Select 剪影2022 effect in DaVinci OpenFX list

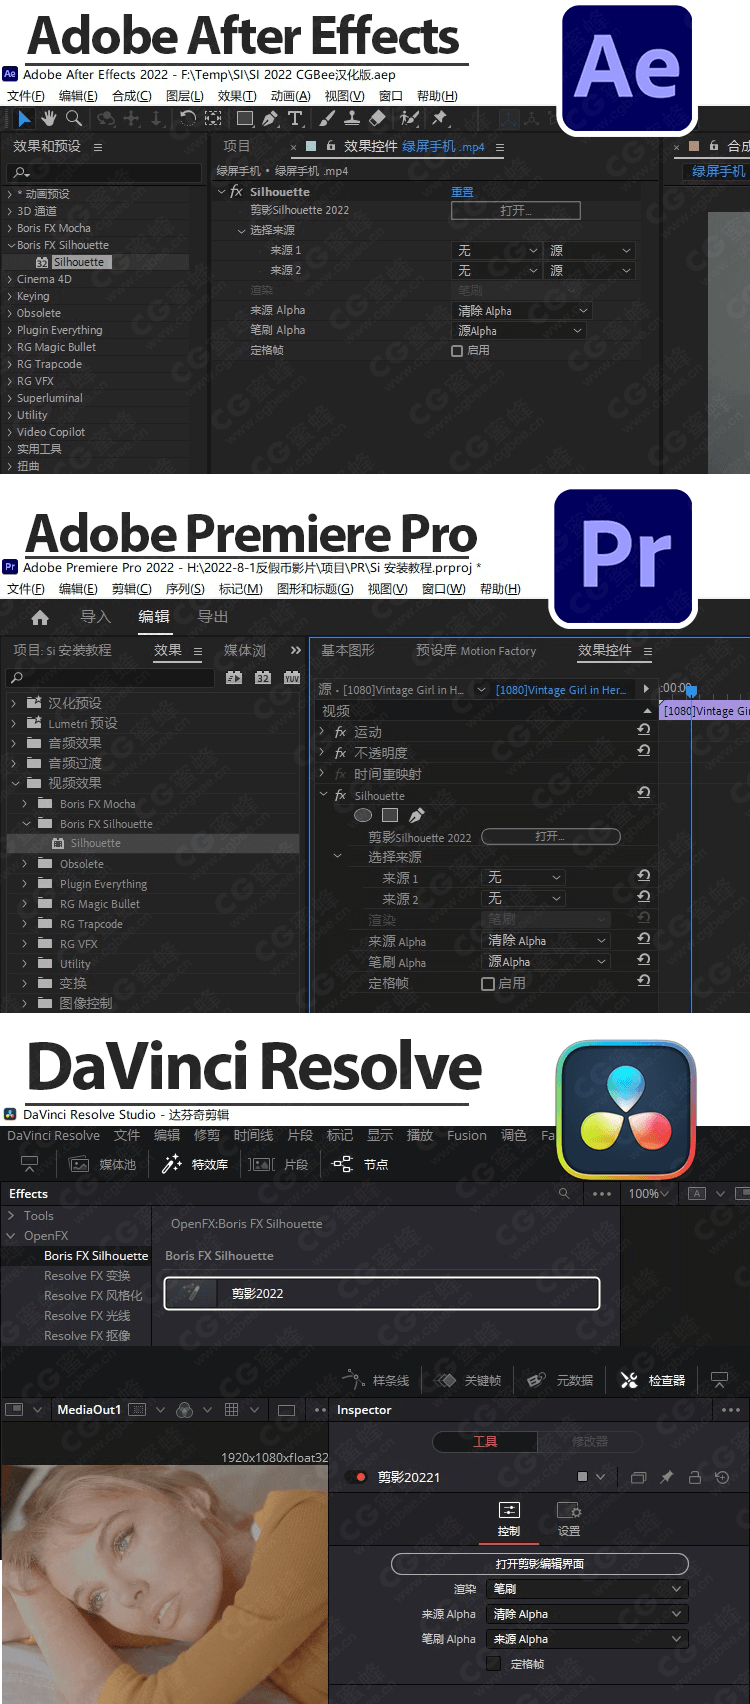(382, 1293)
